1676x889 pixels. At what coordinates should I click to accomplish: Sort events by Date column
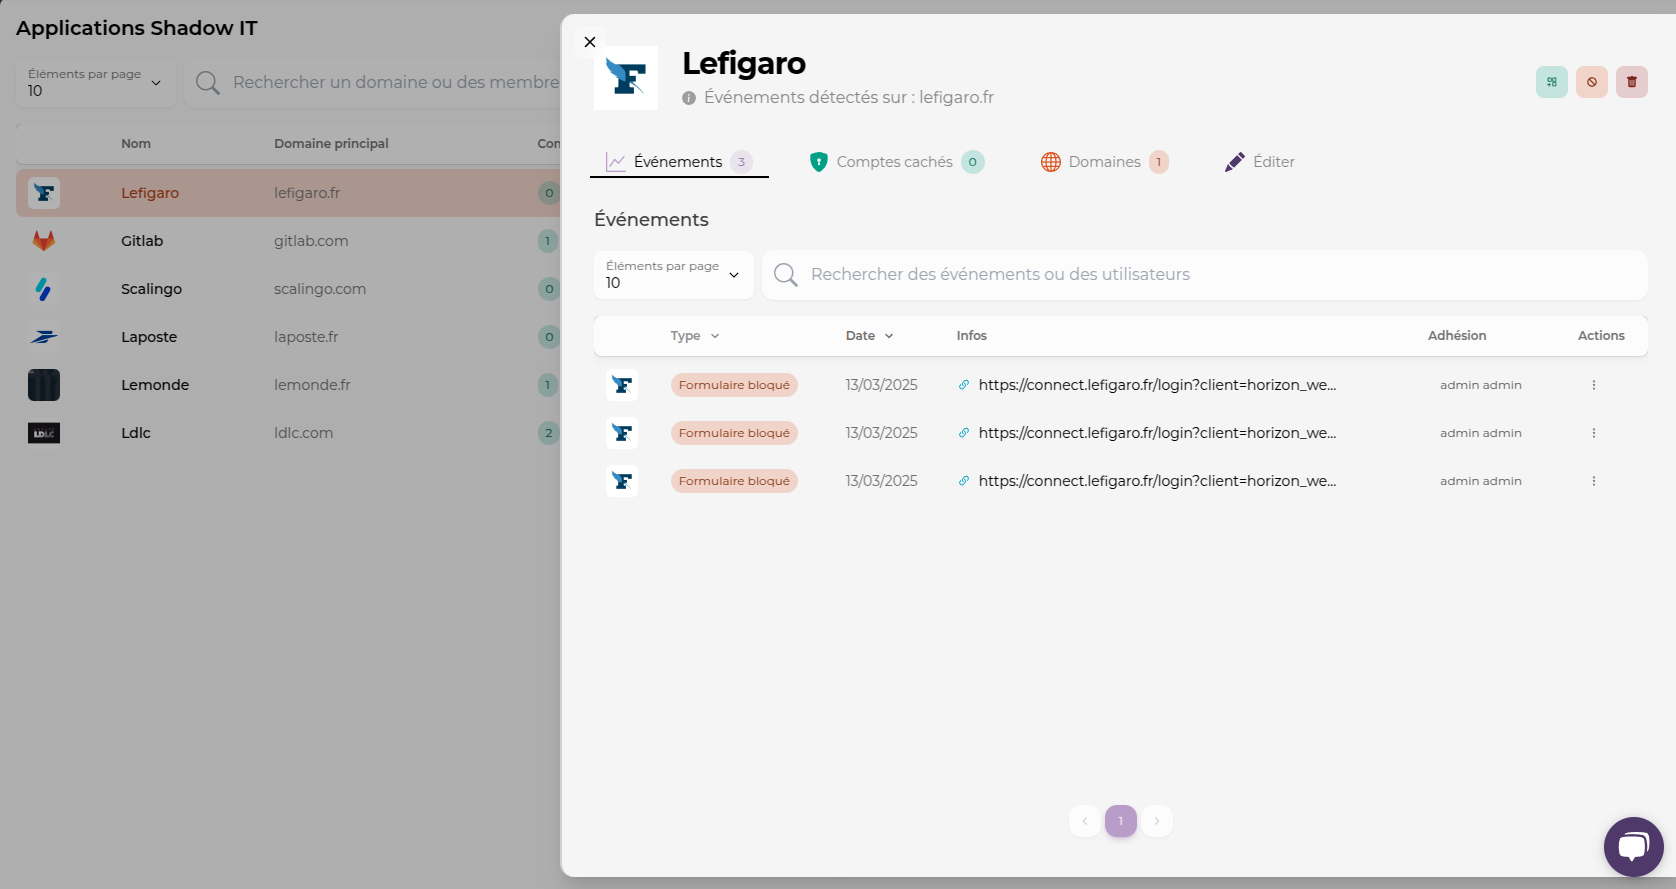868,336
